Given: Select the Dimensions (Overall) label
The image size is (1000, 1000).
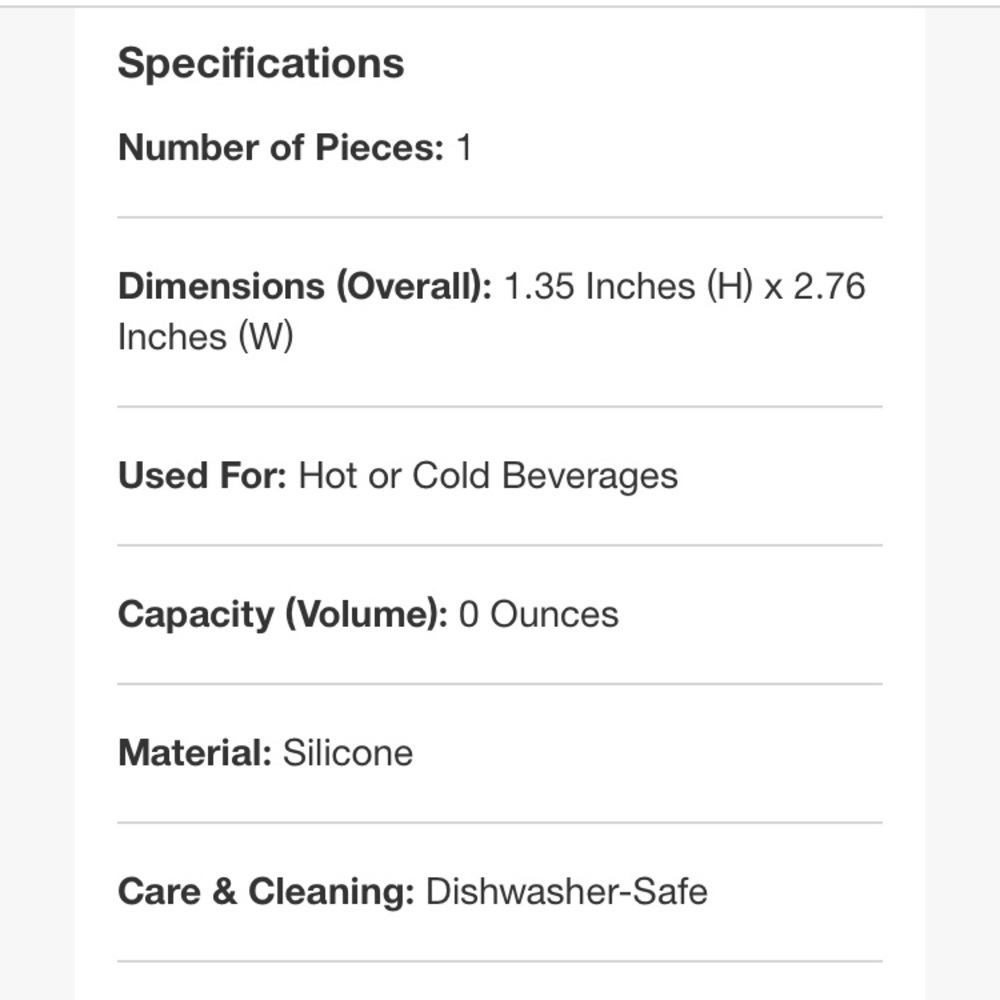Looking at the screenshot, I should coord(305,286).
